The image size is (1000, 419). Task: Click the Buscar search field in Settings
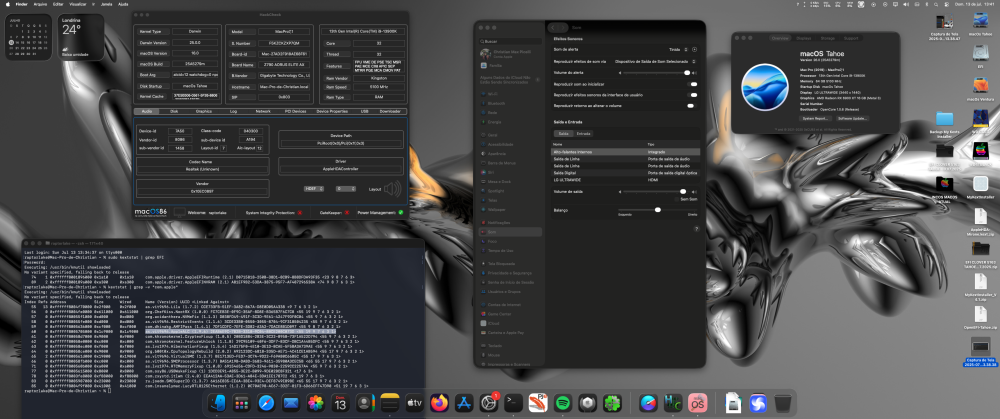(508, 41)
